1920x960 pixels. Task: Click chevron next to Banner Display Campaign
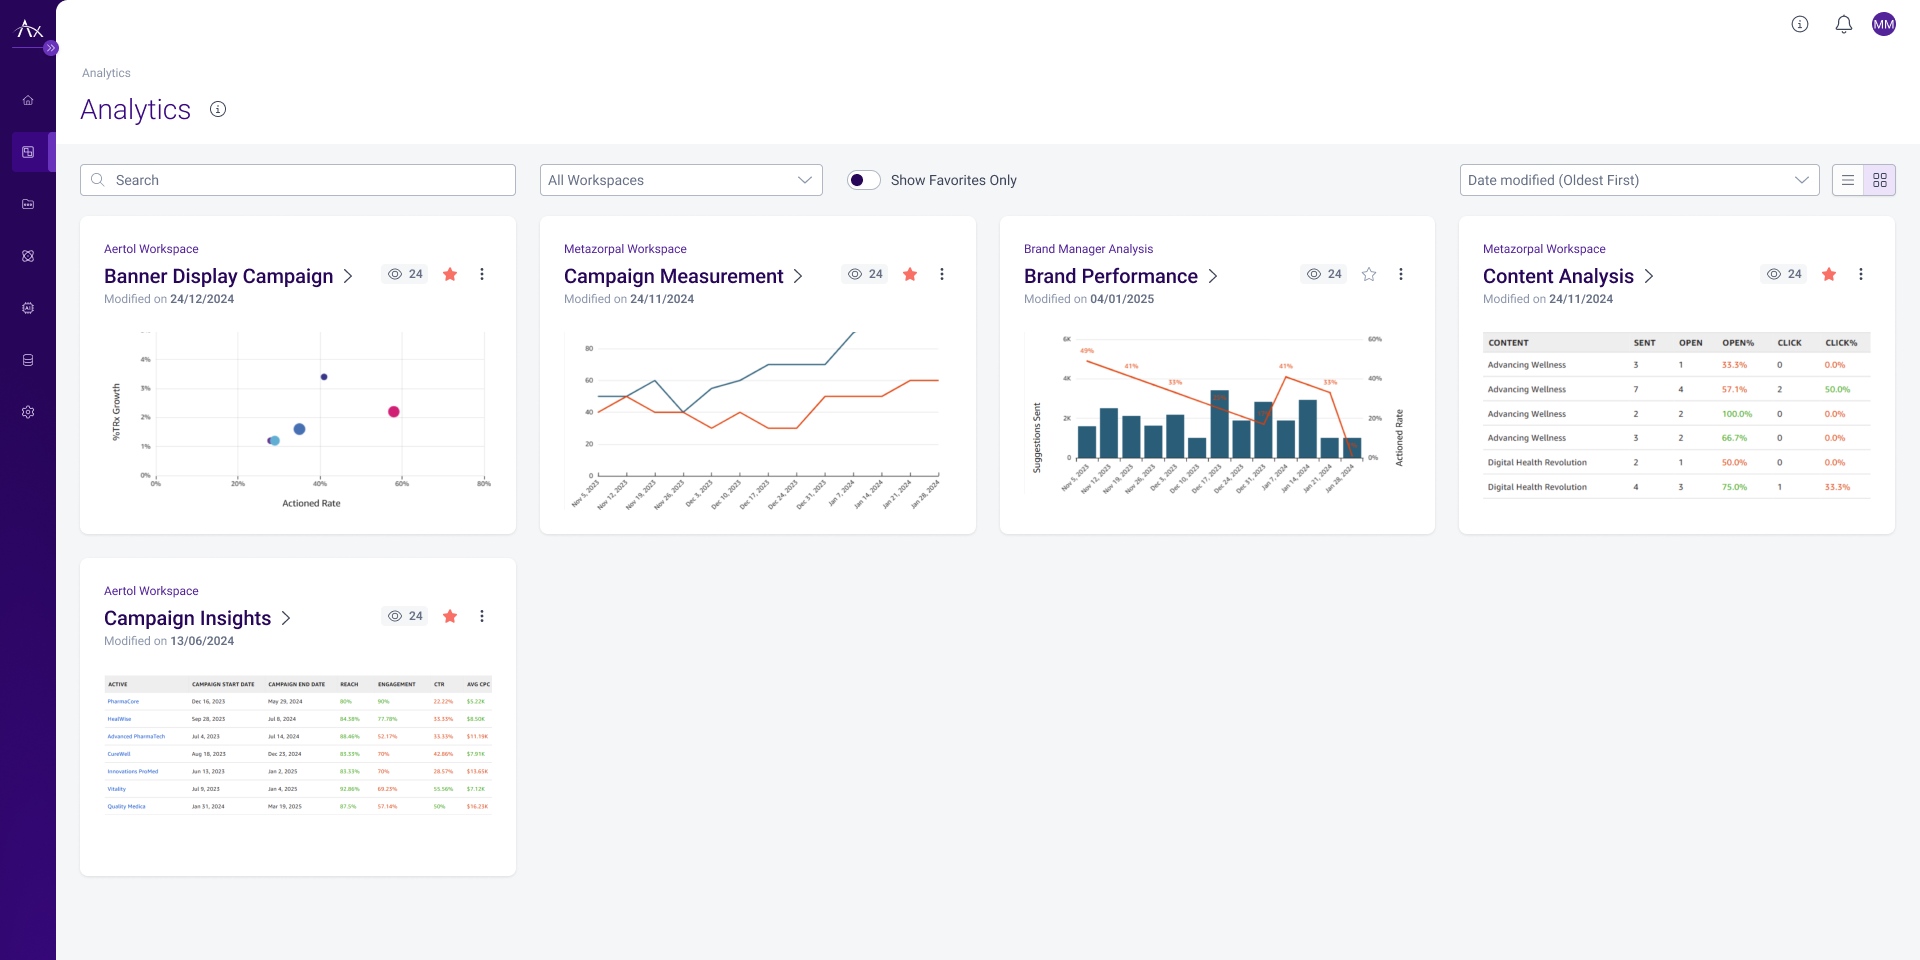[348, 276]
